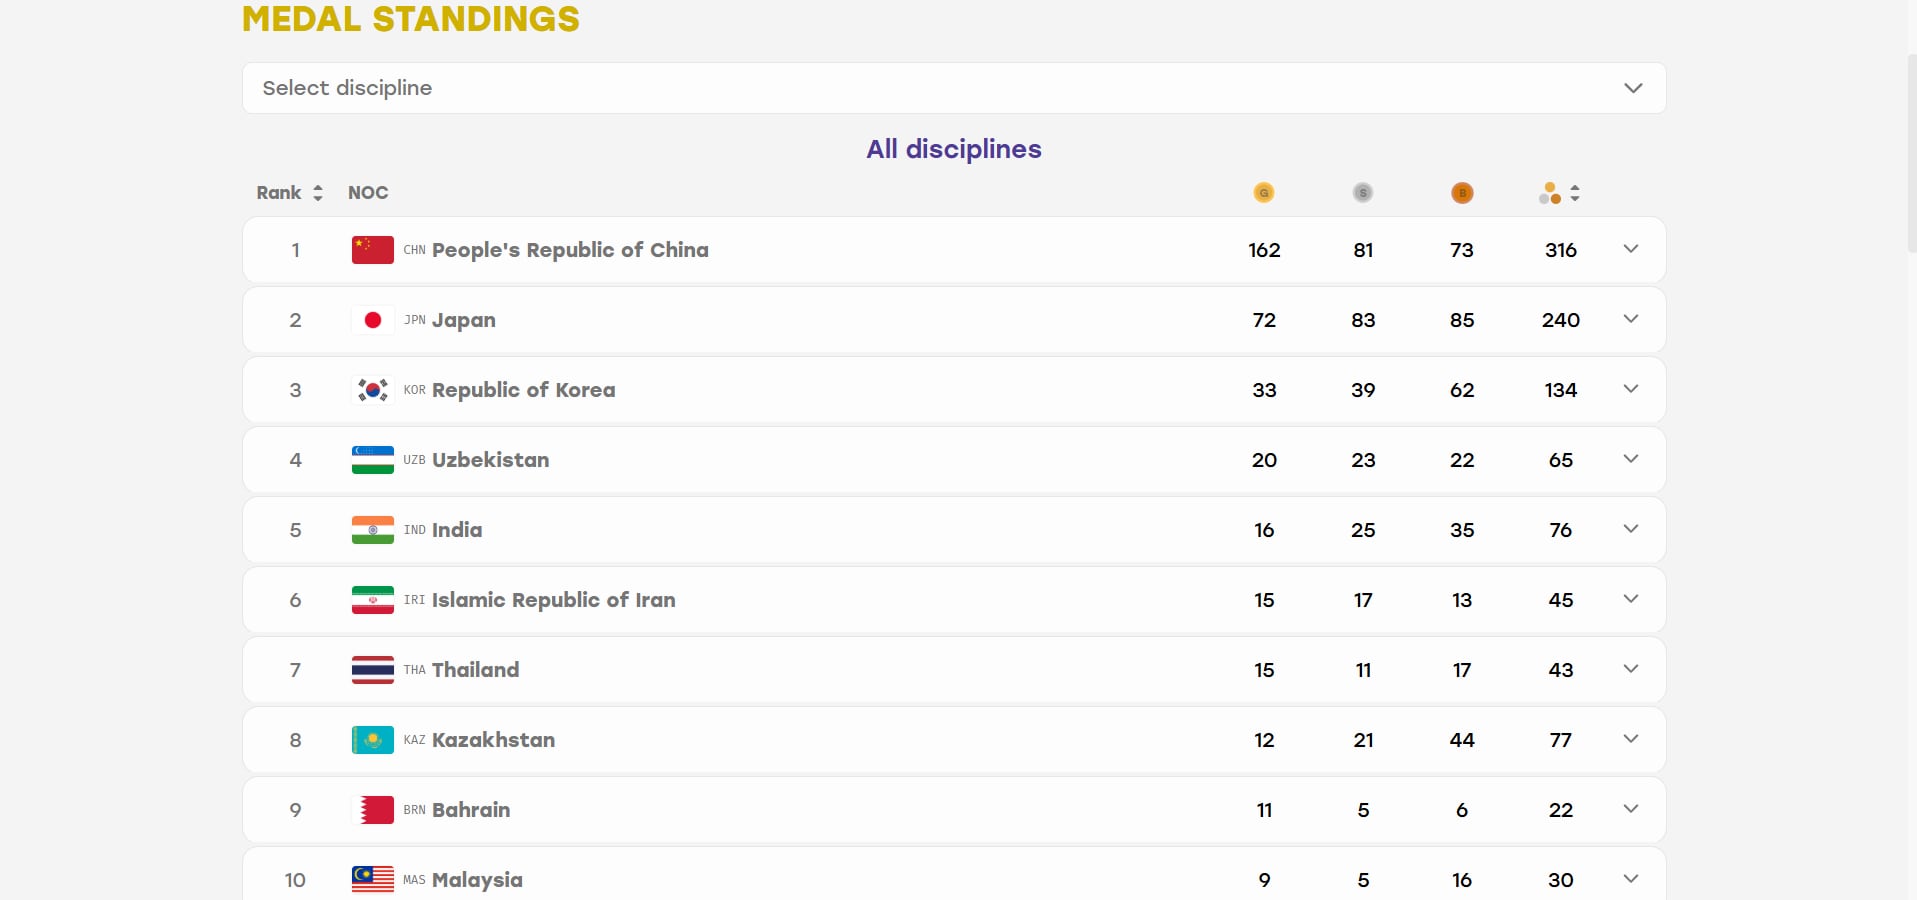Click the NOC column header
The width and height of the screenshot is (1917, 900).
[368, 193]
